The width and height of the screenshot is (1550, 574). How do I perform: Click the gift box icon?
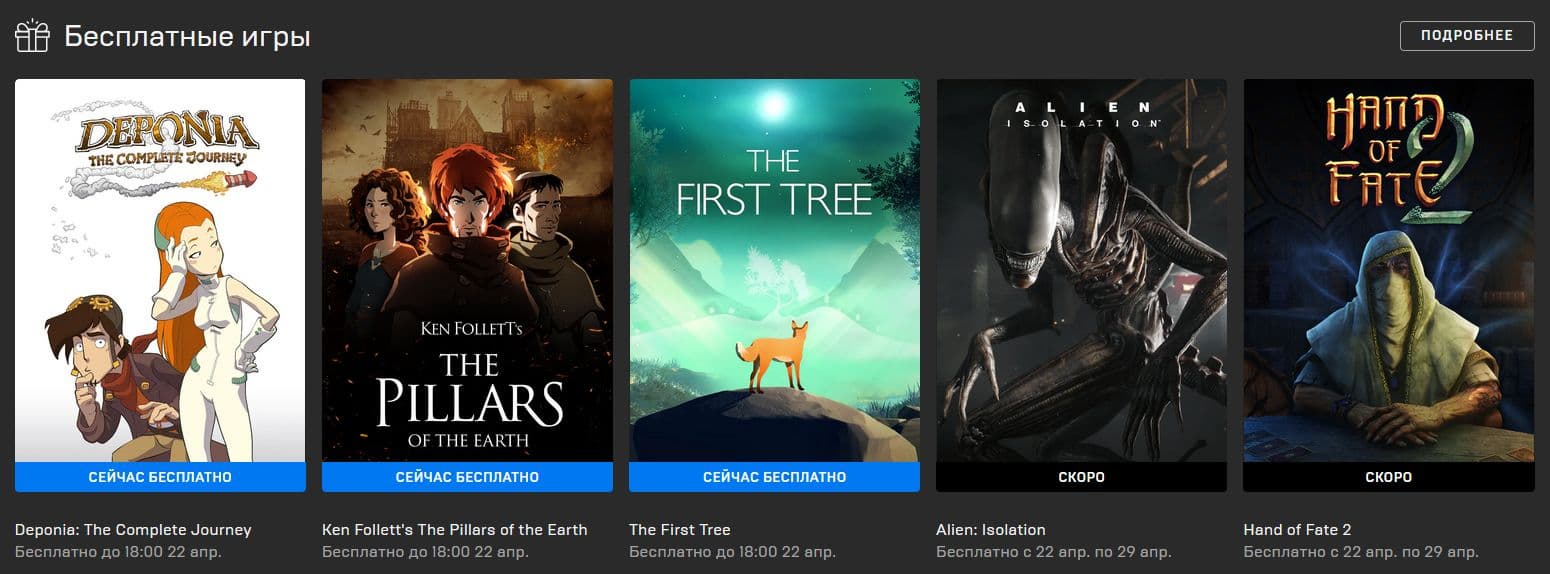tap(32, 36)
